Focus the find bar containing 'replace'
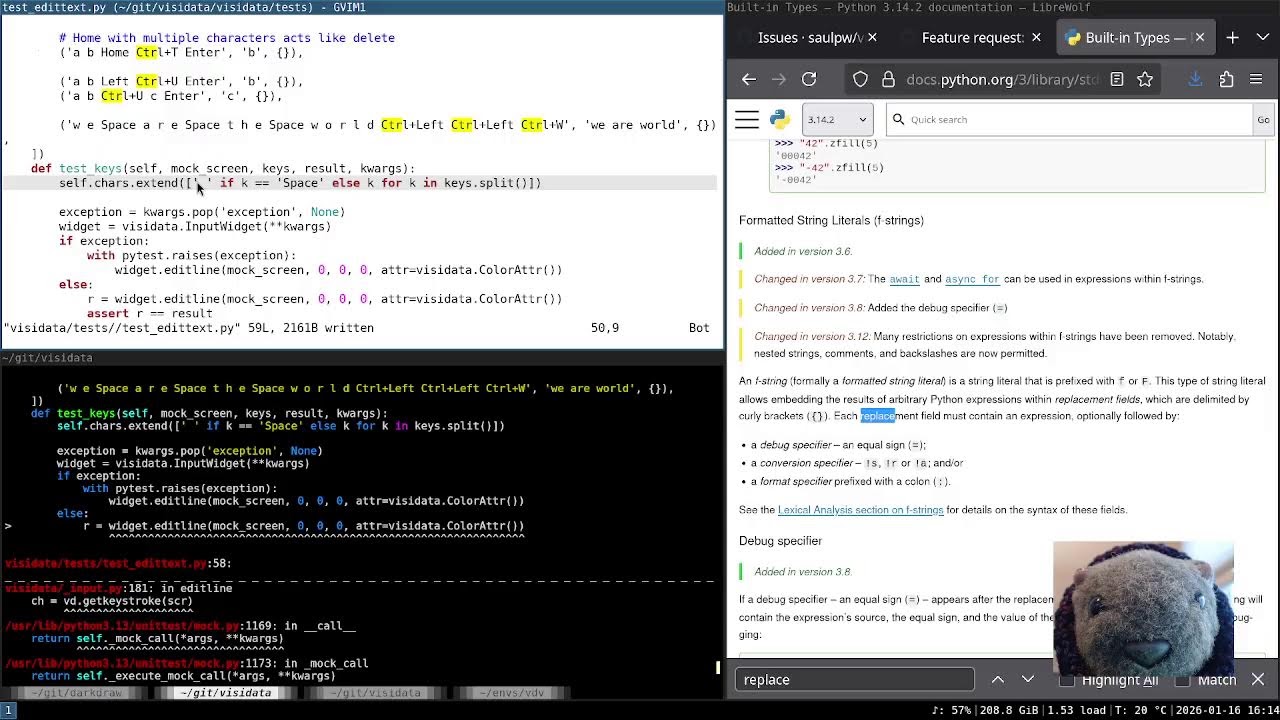This screenshot has height=720, width=1280. tap(855, 680)
